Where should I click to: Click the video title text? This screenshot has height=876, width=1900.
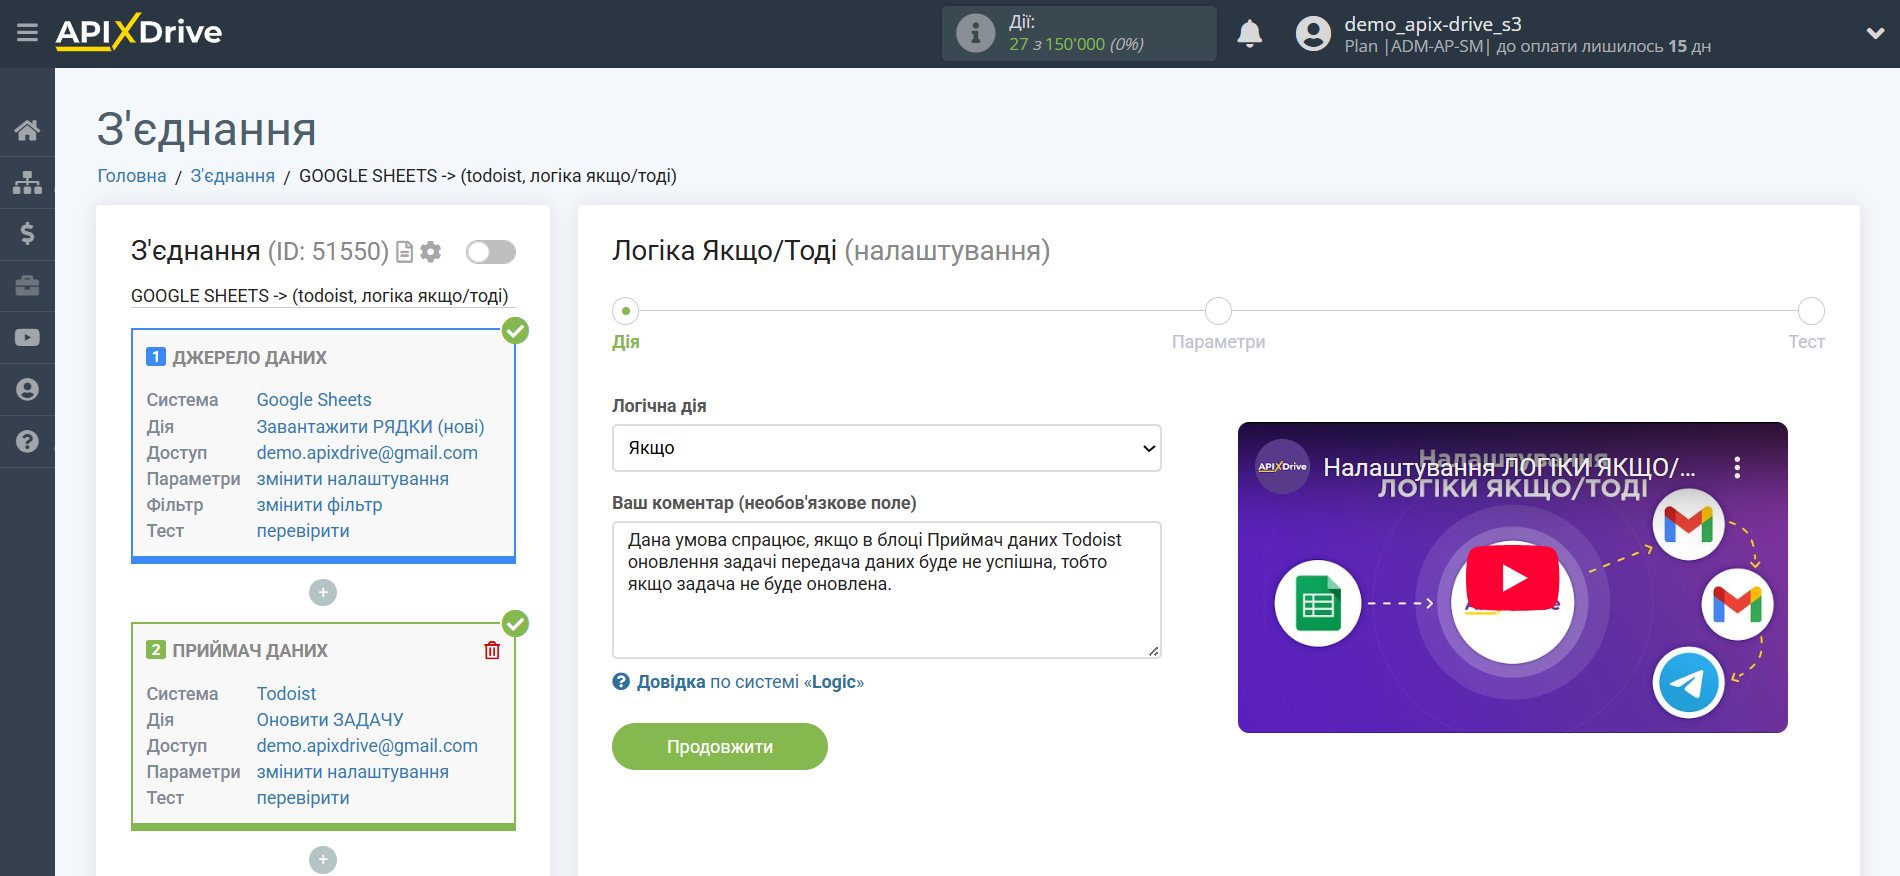pyautogui.click(x=1509, y=467)
